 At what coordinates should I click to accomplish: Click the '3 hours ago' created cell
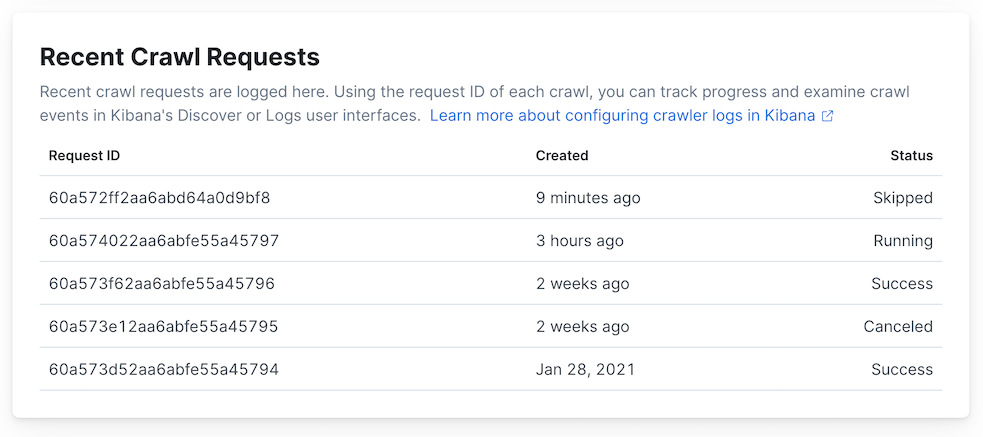click(580, 241)
